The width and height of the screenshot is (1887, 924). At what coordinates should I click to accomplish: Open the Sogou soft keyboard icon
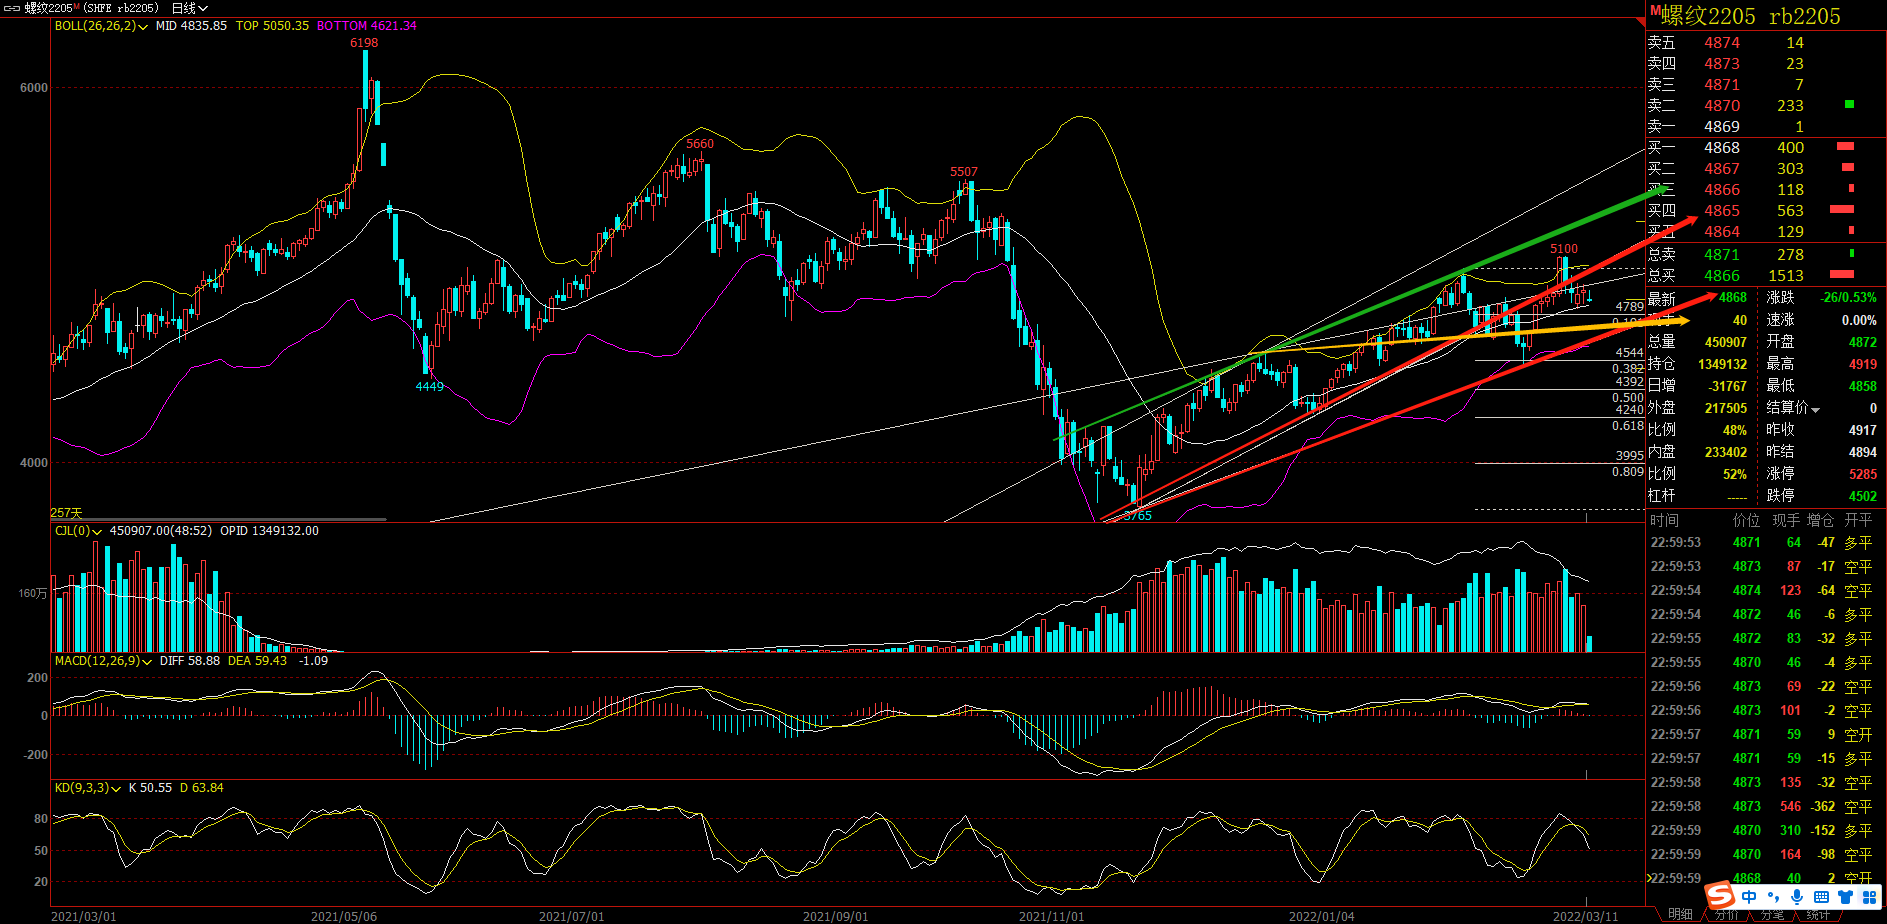pos(1821,897)
